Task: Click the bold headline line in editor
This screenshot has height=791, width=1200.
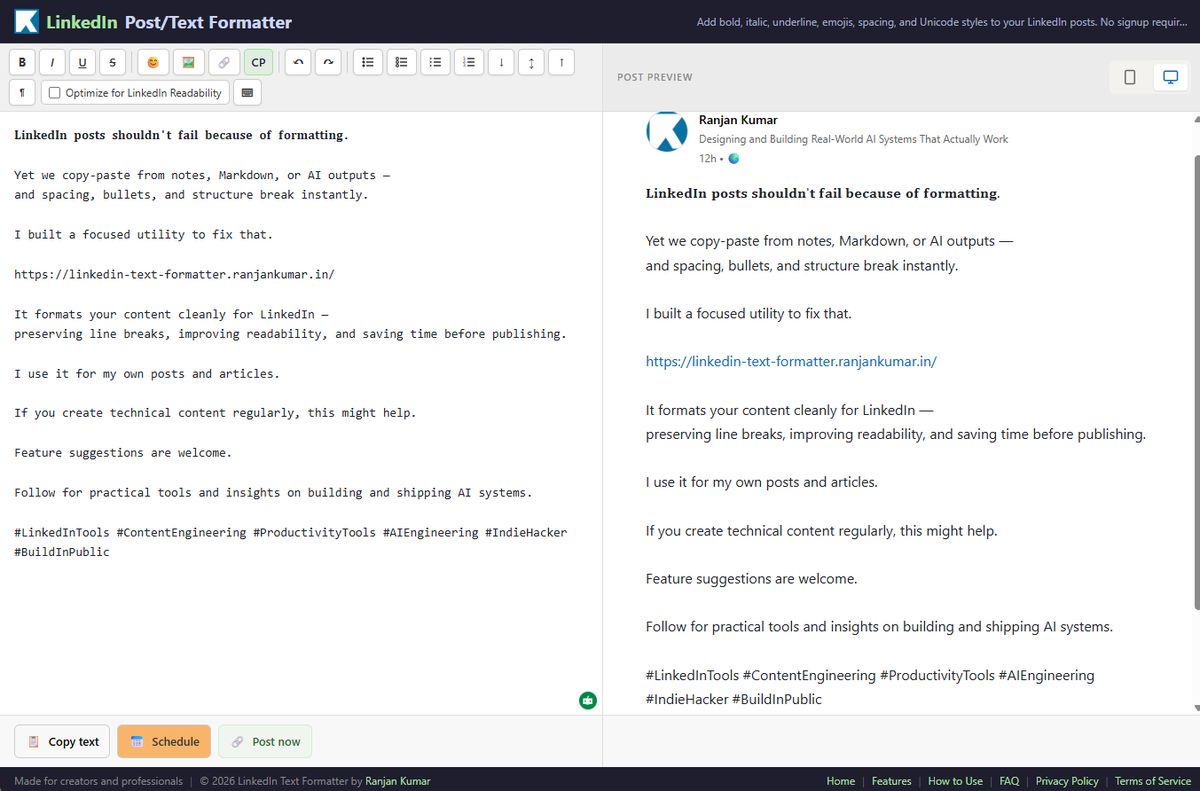Action: pyautogui.click(x=181, y=135)
